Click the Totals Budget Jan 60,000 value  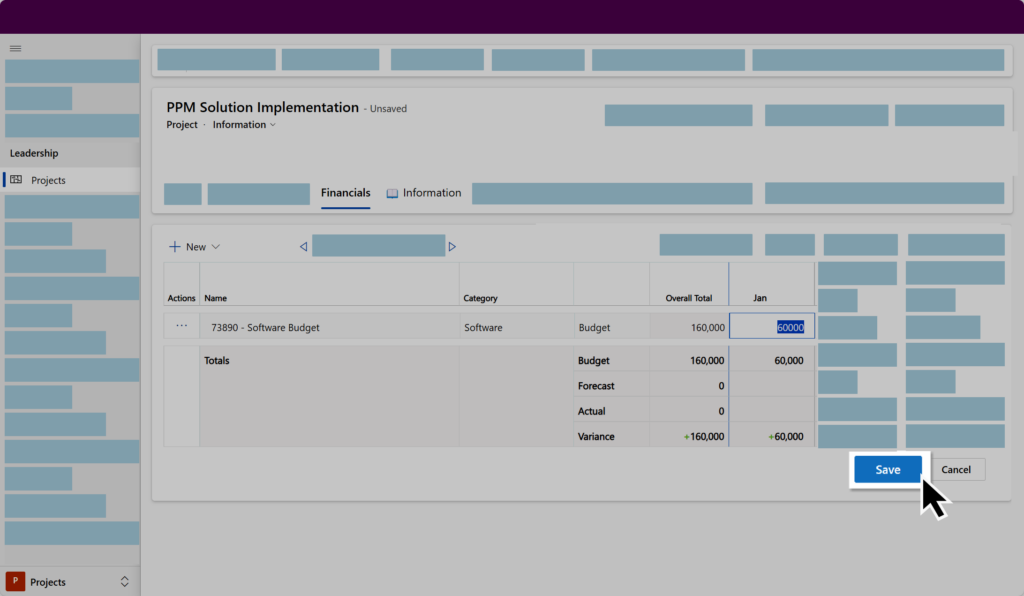click(789, 360)
